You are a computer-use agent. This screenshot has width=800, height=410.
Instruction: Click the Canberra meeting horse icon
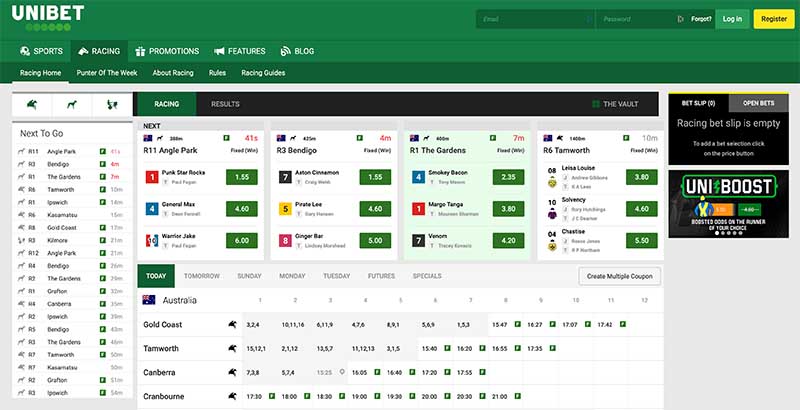point(233,372)
